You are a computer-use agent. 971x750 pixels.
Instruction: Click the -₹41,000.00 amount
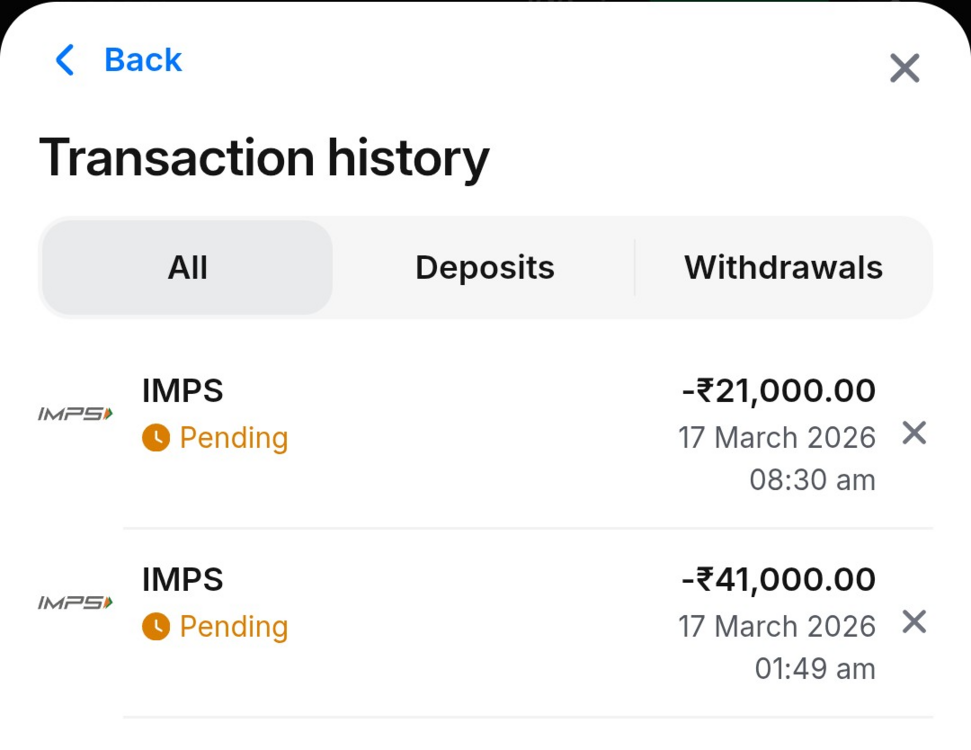click(x=778, y=580)
